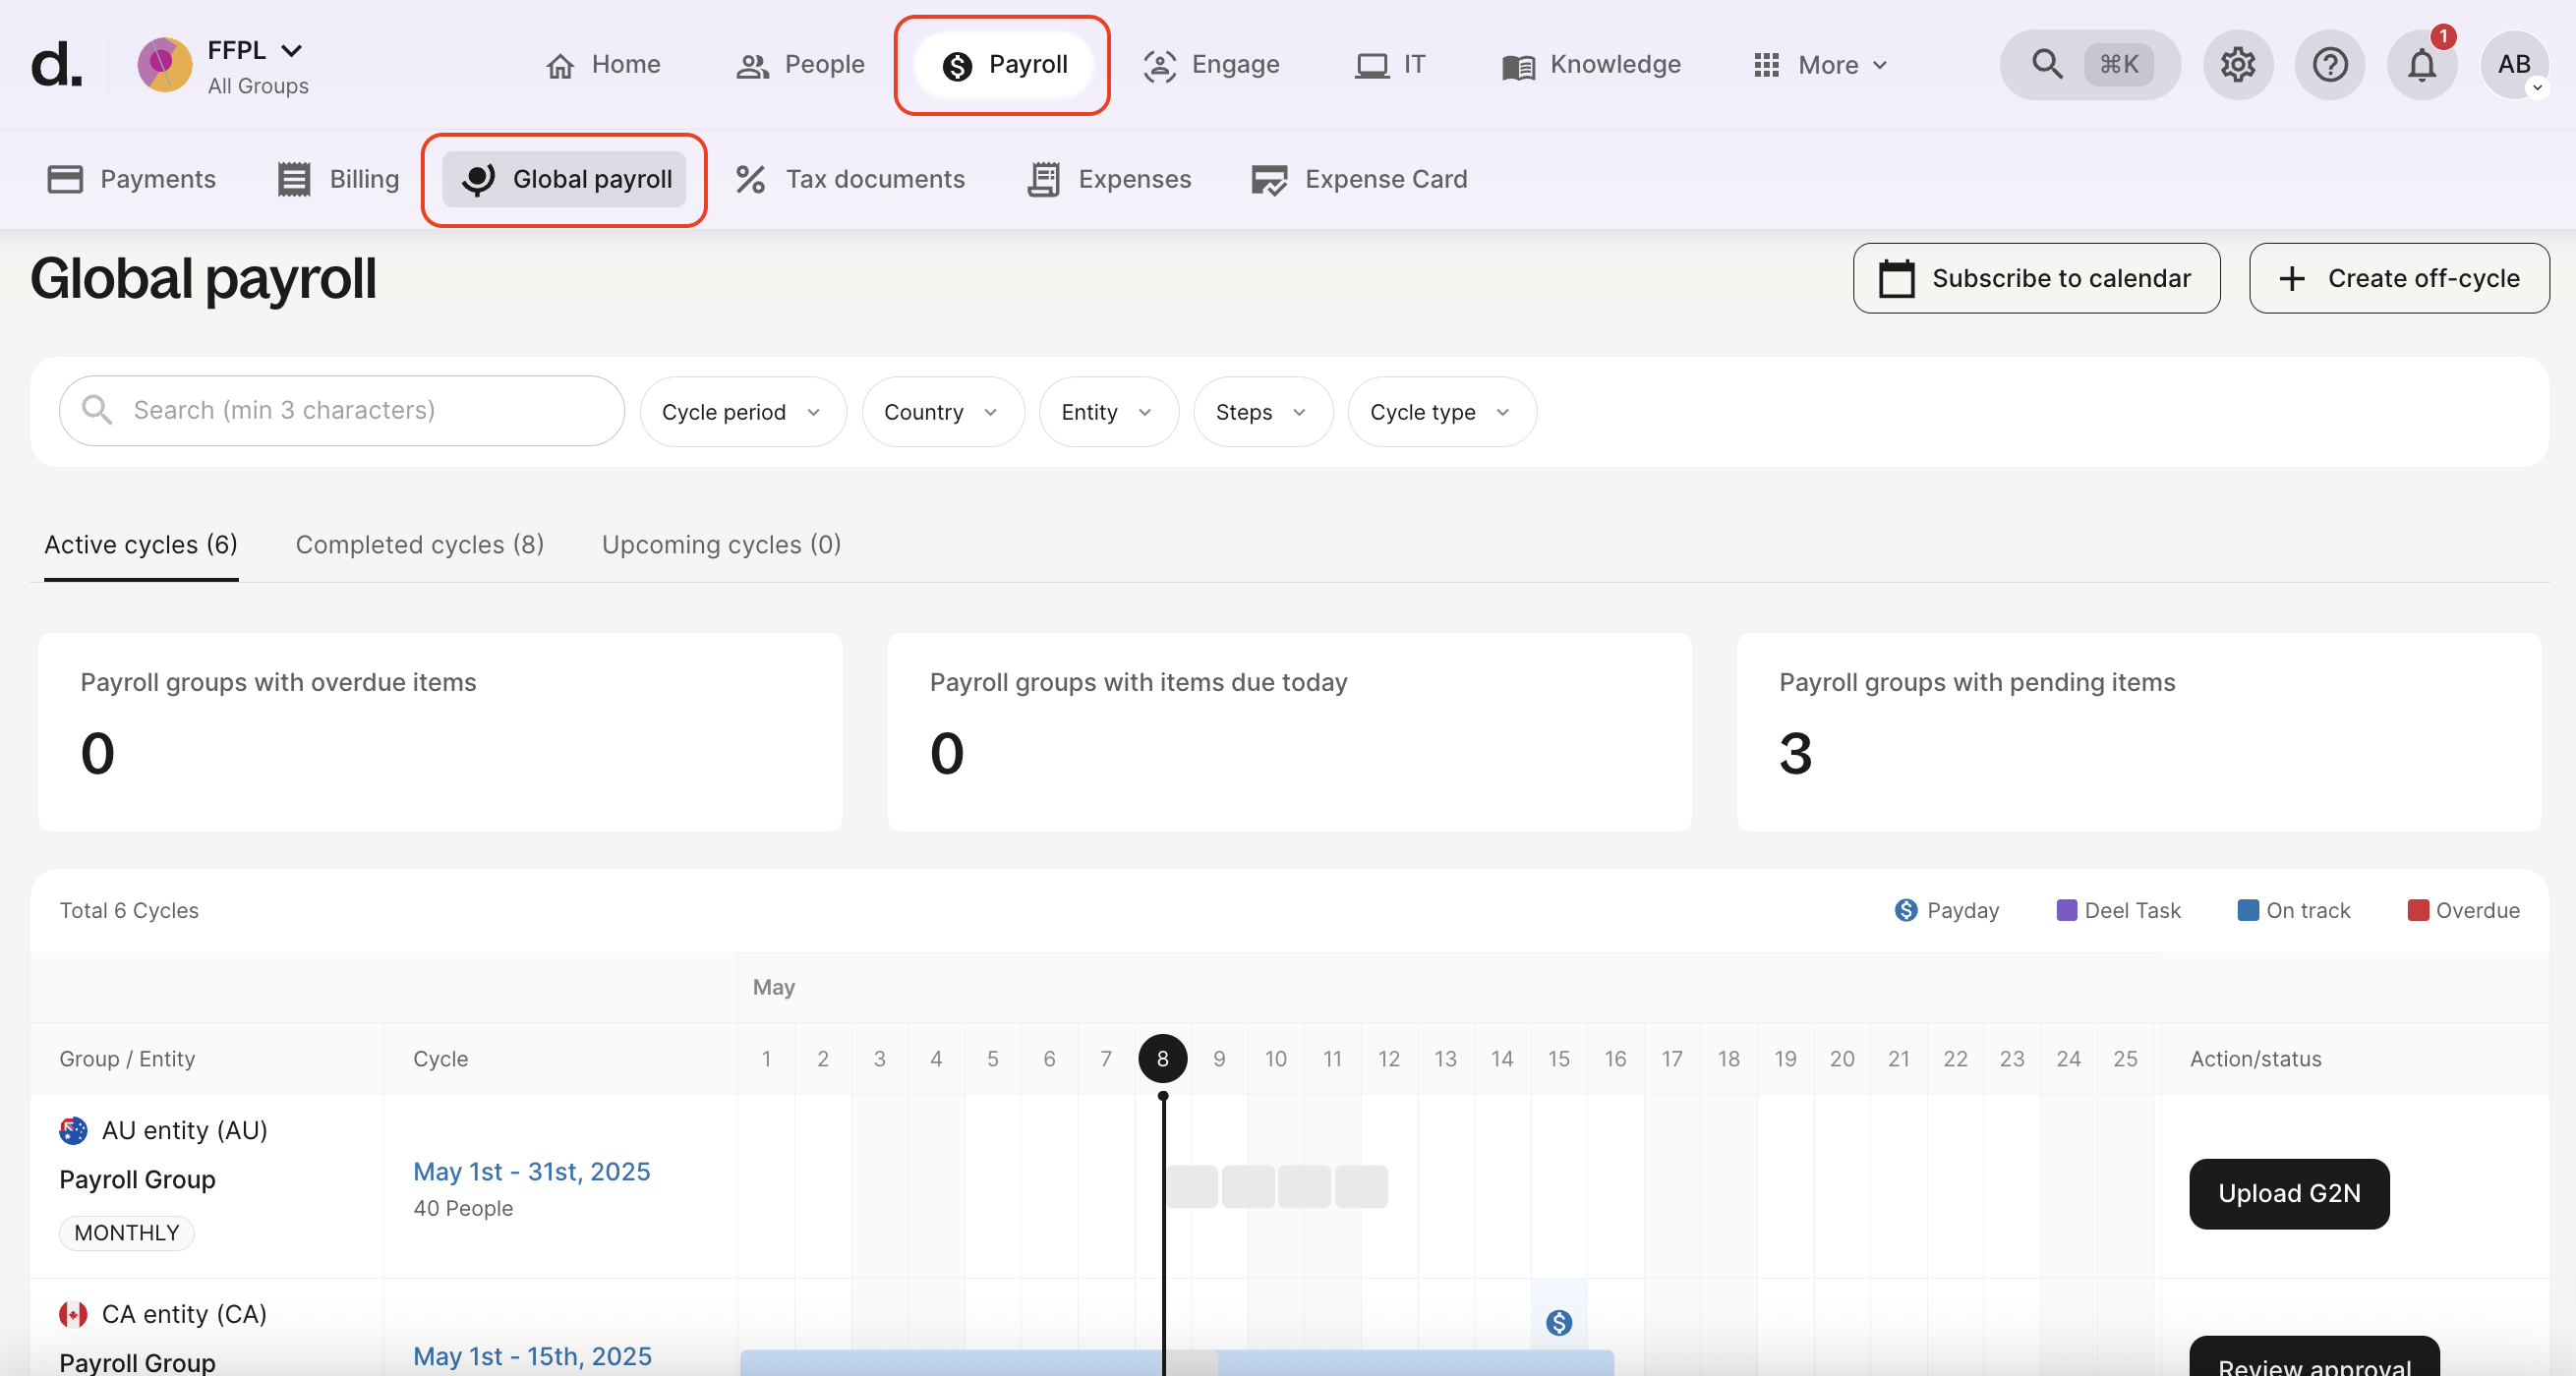2576x1376 pixels.
Task: Click the ⌘K shortcut badge
Action: pos(2119,65)
